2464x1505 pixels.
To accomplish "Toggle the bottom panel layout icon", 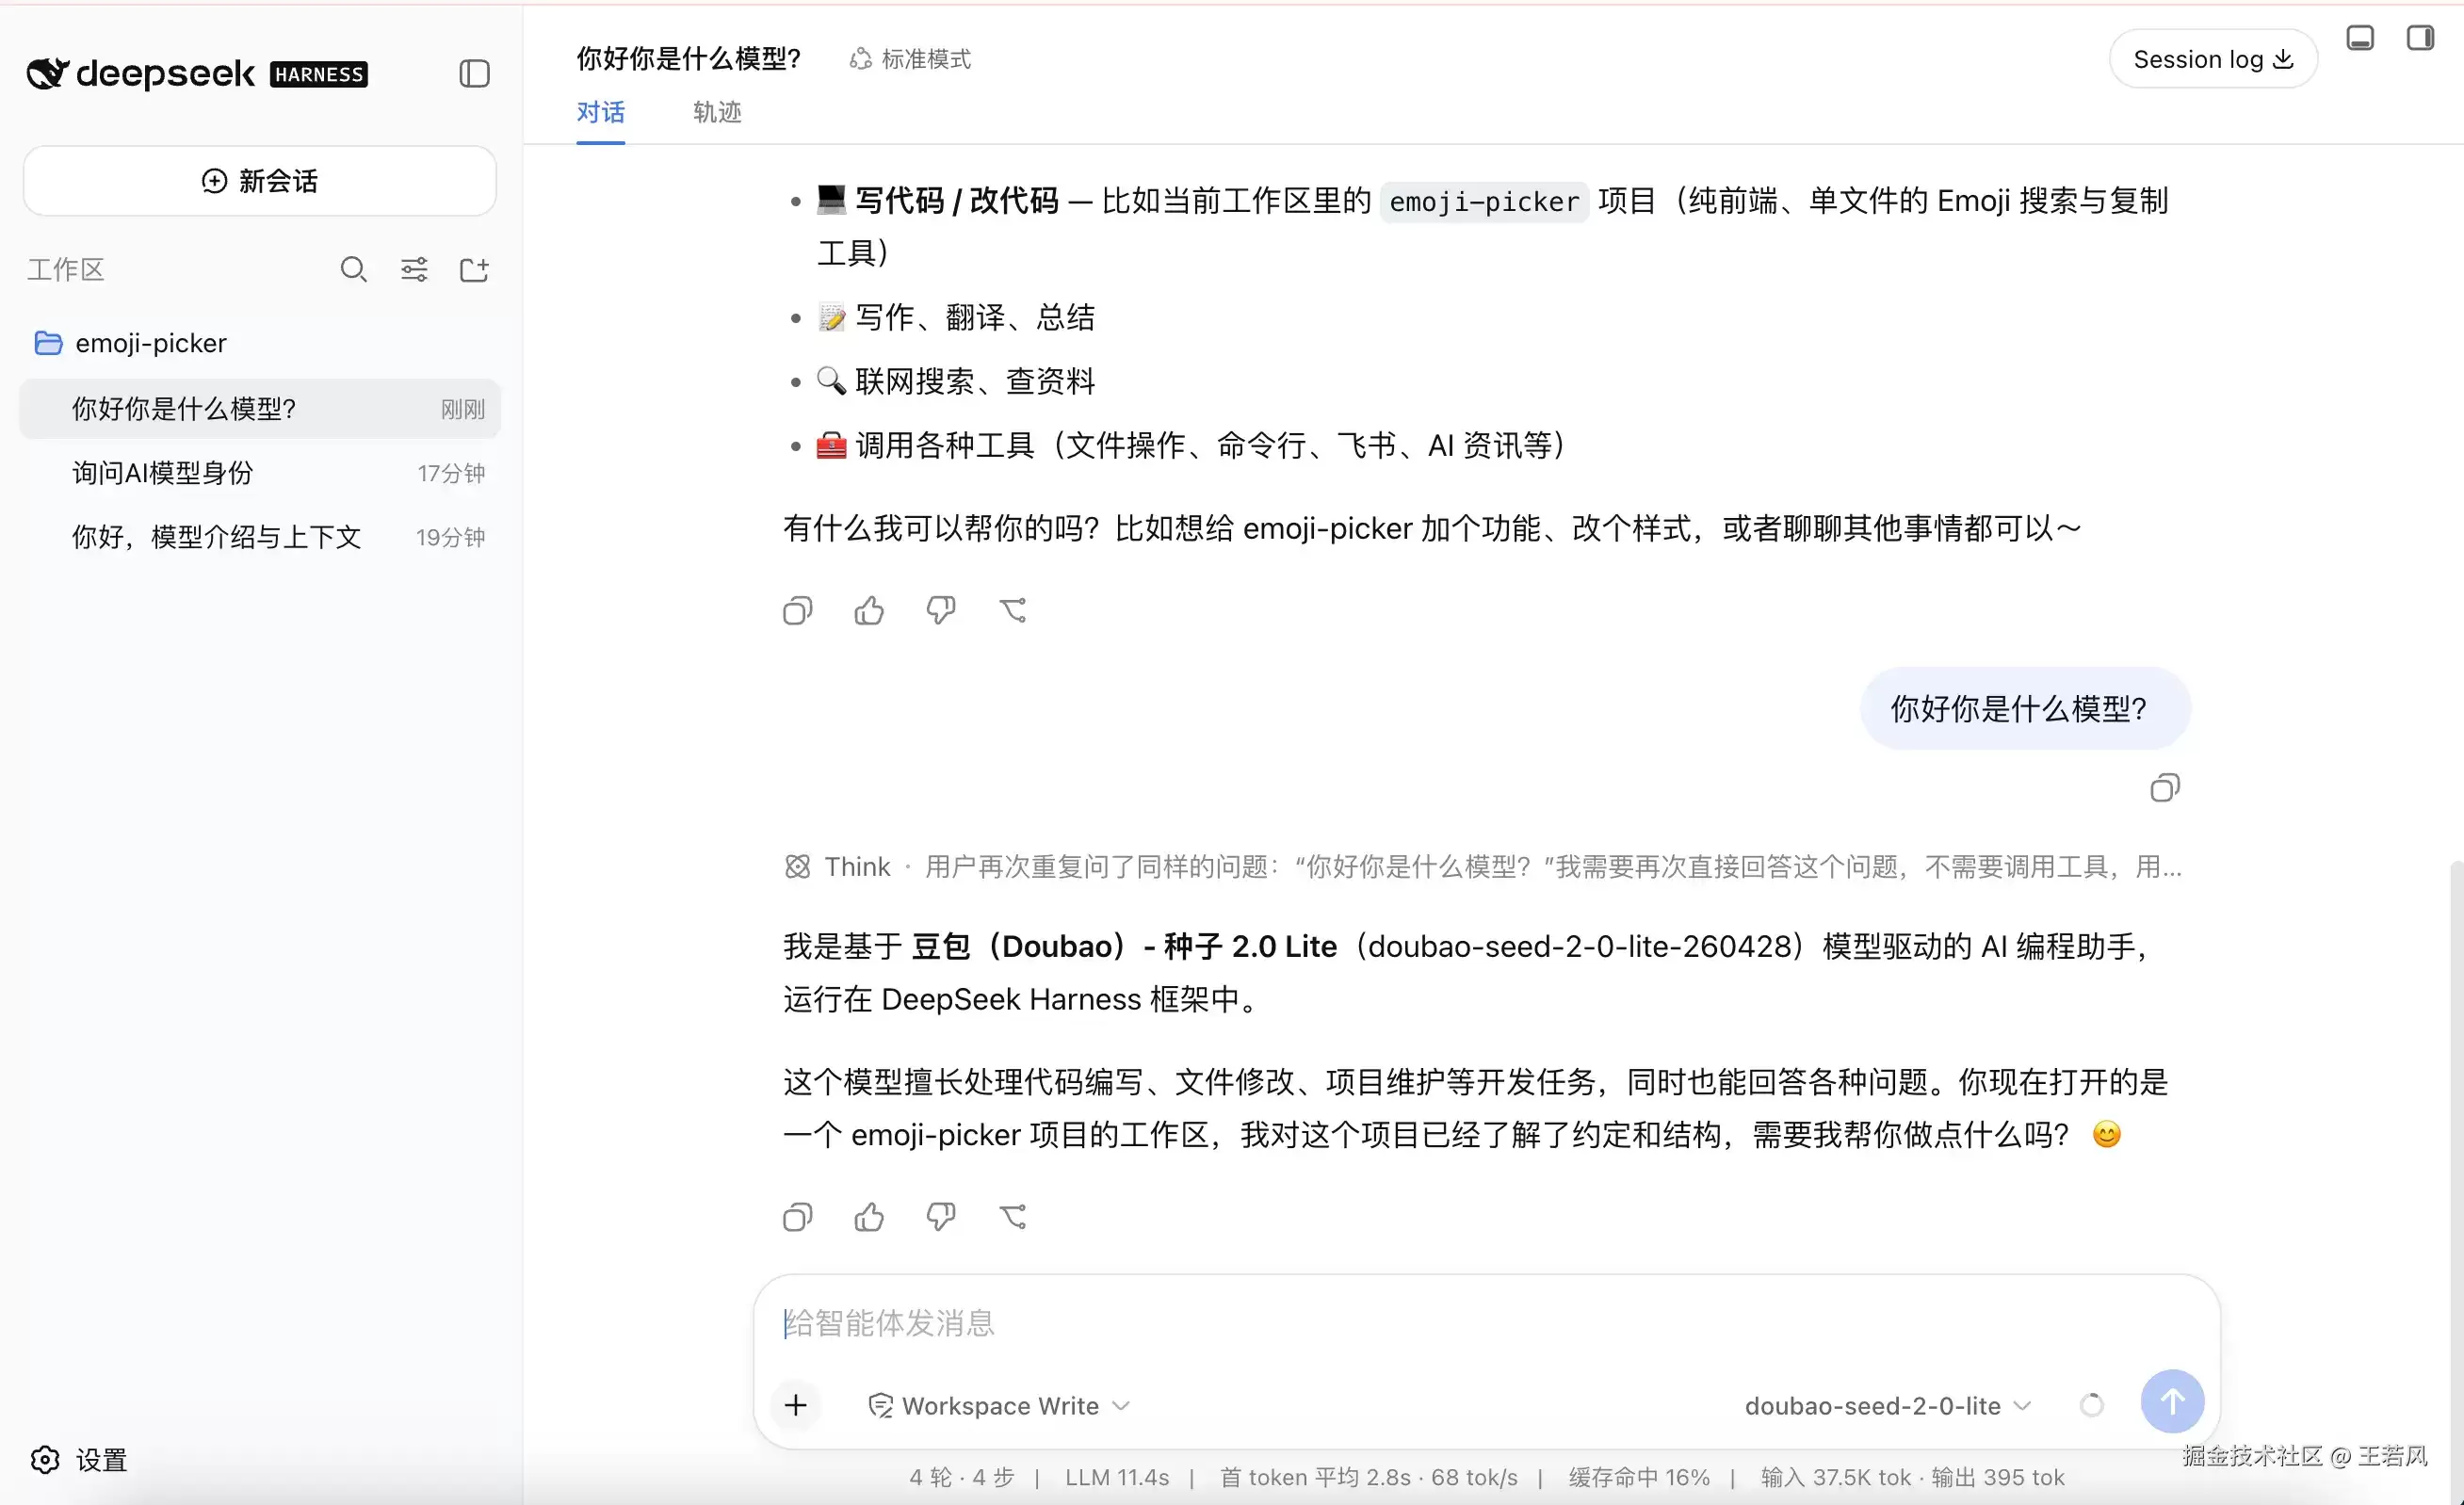I will [x=2360, y=38].
